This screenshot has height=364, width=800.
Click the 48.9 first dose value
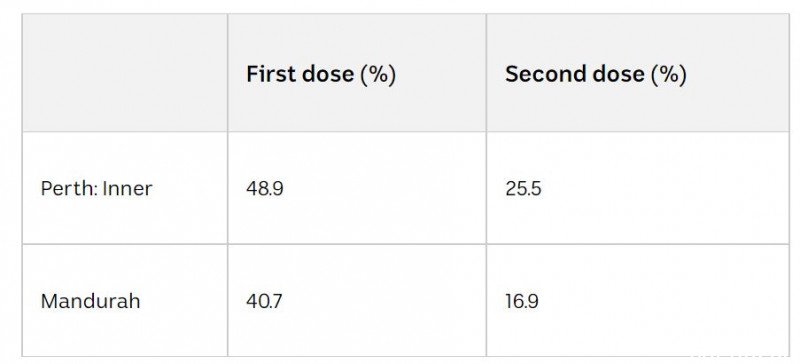click(x=265, y=189)
